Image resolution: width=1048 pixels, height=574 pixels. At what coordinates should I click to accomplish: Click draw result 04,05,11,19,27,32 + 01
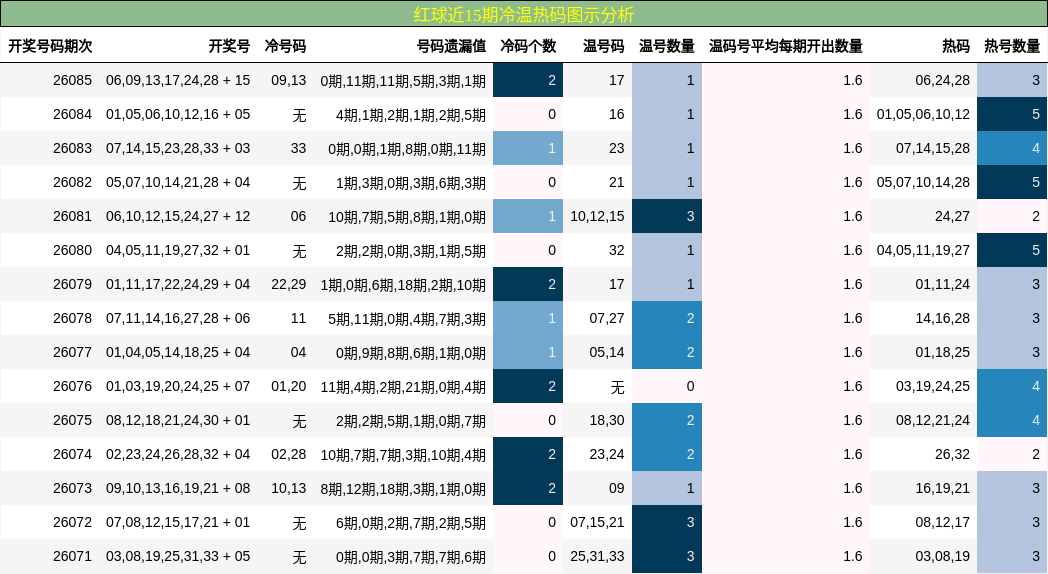pos(178,251)
